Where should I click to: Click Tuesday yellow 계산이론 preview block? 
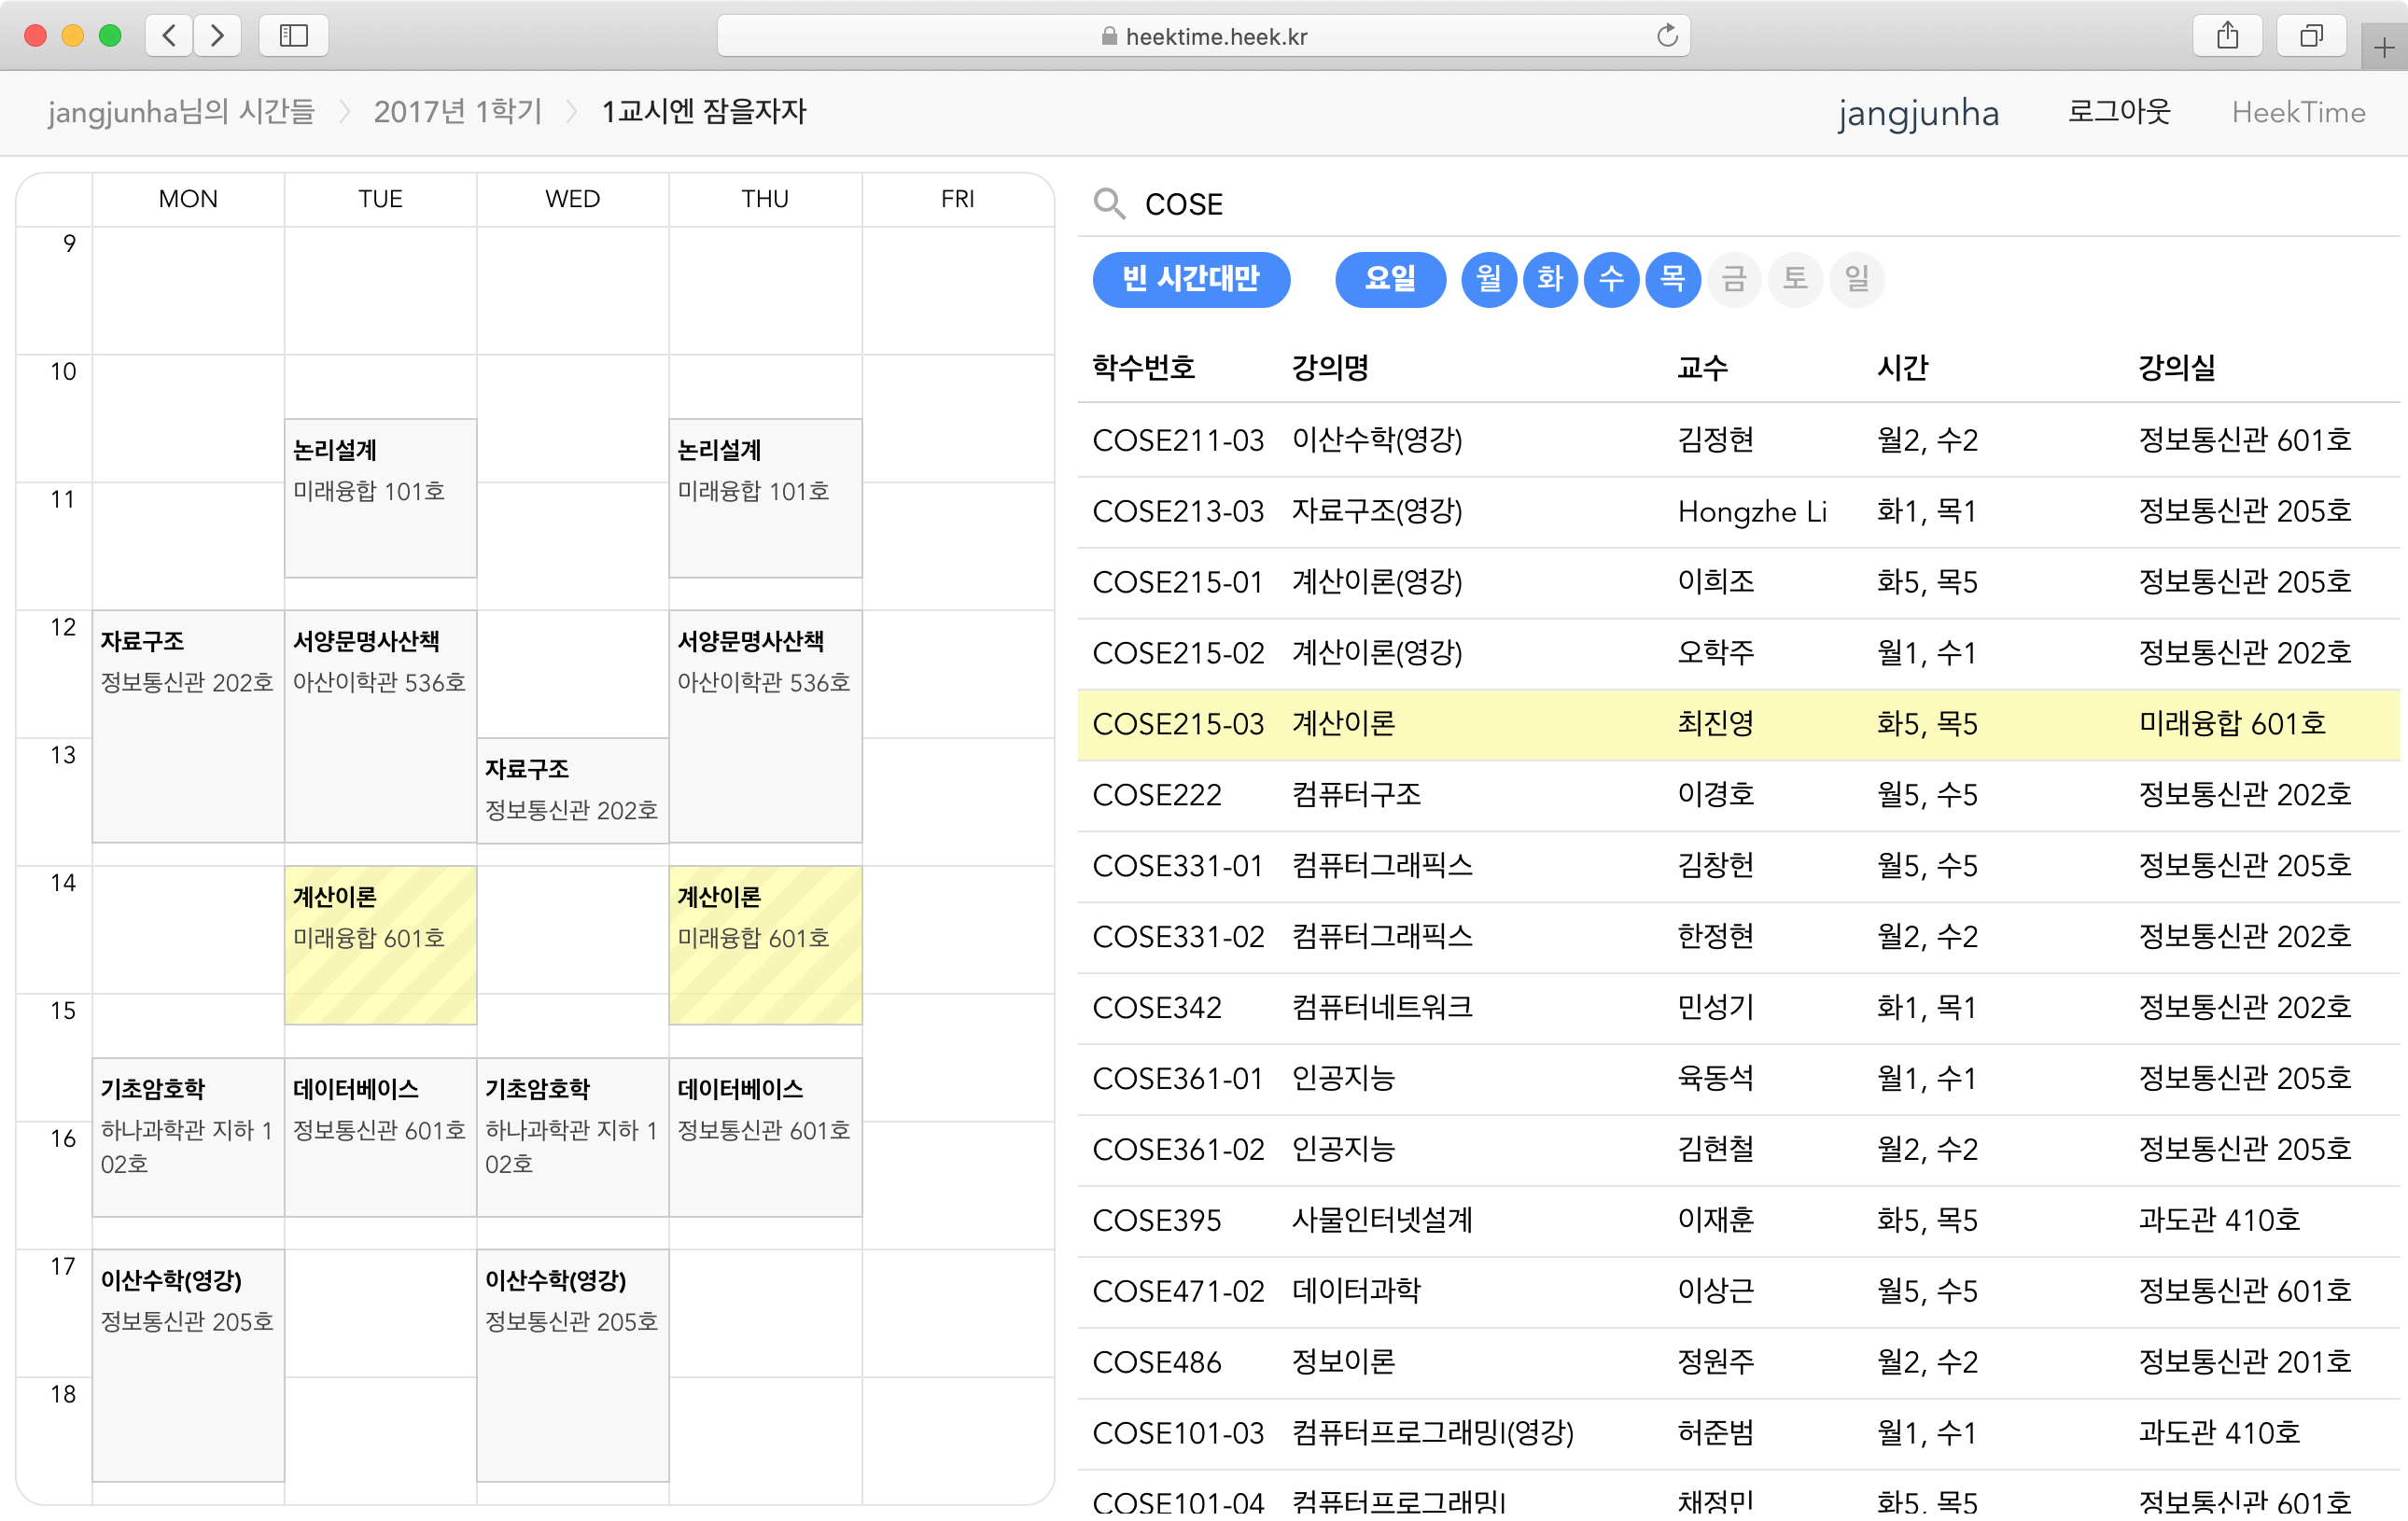[380, 945]
